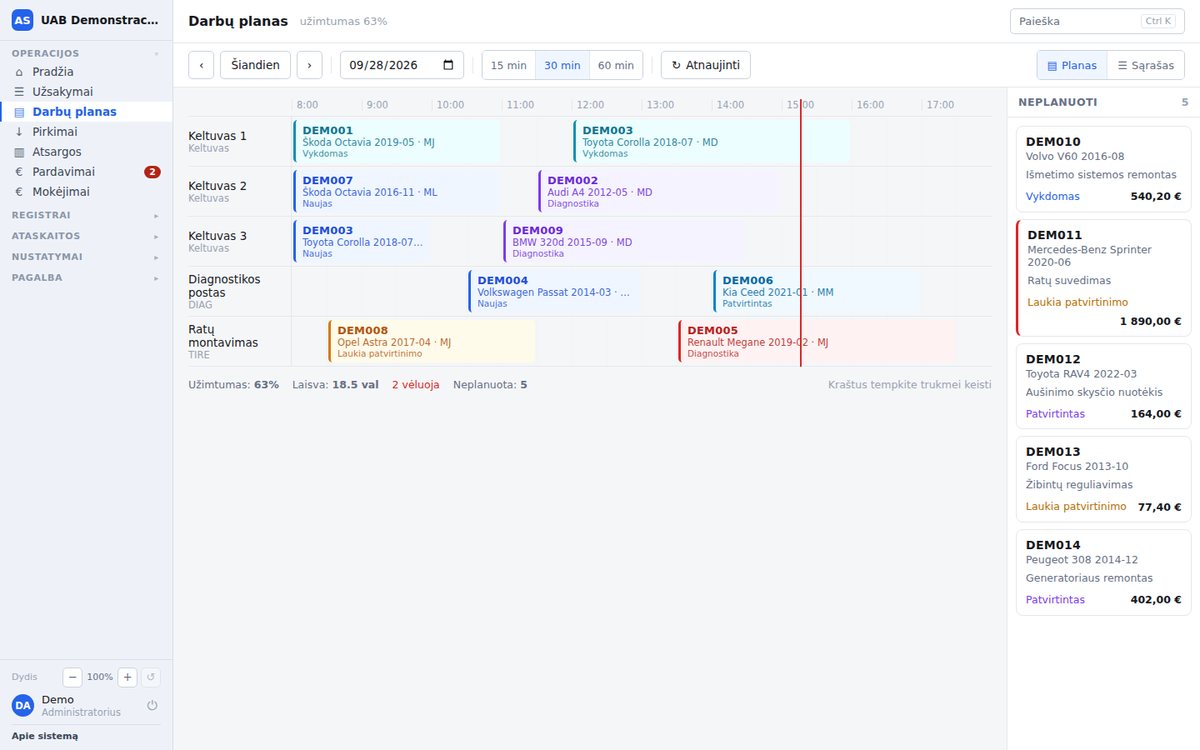The image size is (1200, 750).
Task: Go to previous day with left chevron
Action: click(201, 65)
